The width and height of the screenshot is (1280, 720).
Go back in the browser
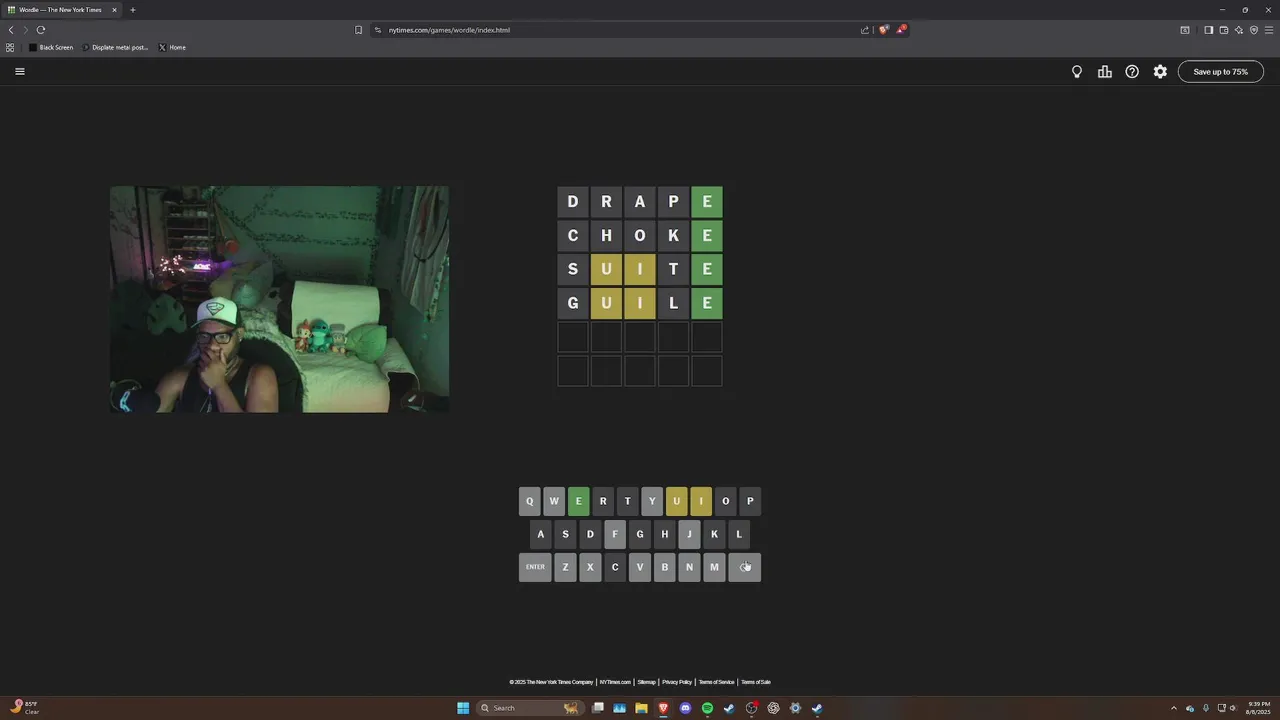11,30
